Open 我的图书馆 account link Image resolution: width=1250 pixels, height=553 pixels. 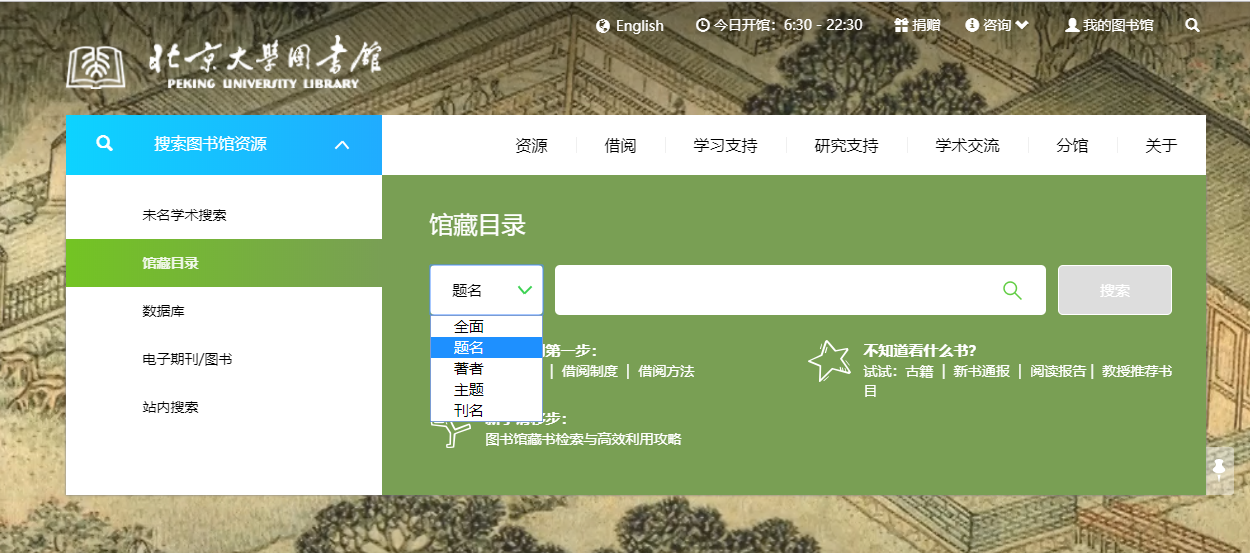1118,25
